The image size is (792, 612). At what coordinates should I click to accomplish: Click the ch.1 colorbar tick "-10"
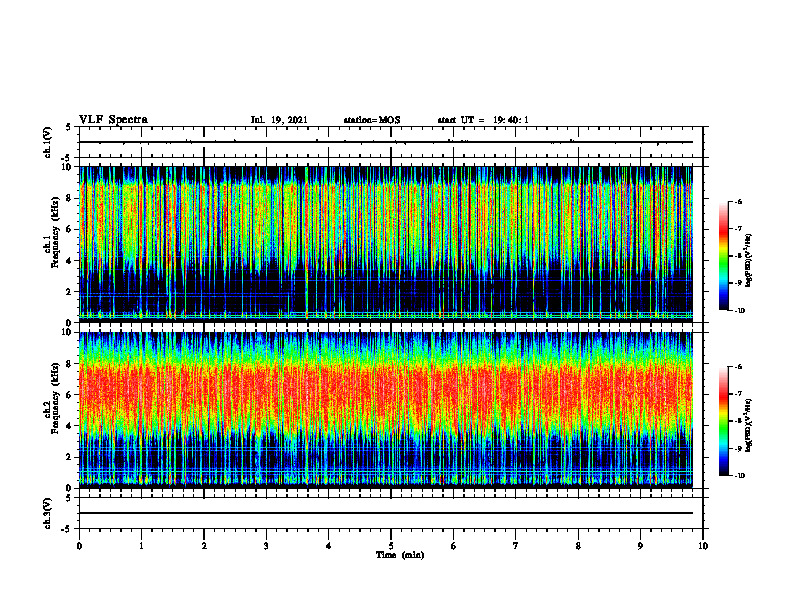pos(740,311)
